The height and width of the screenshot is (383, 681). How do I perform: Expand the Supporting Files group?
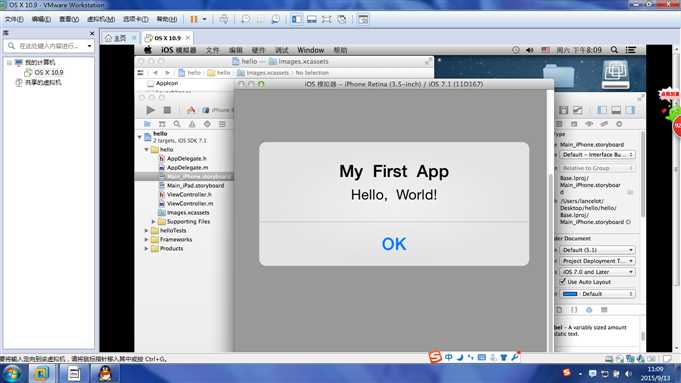coord(153,221)
